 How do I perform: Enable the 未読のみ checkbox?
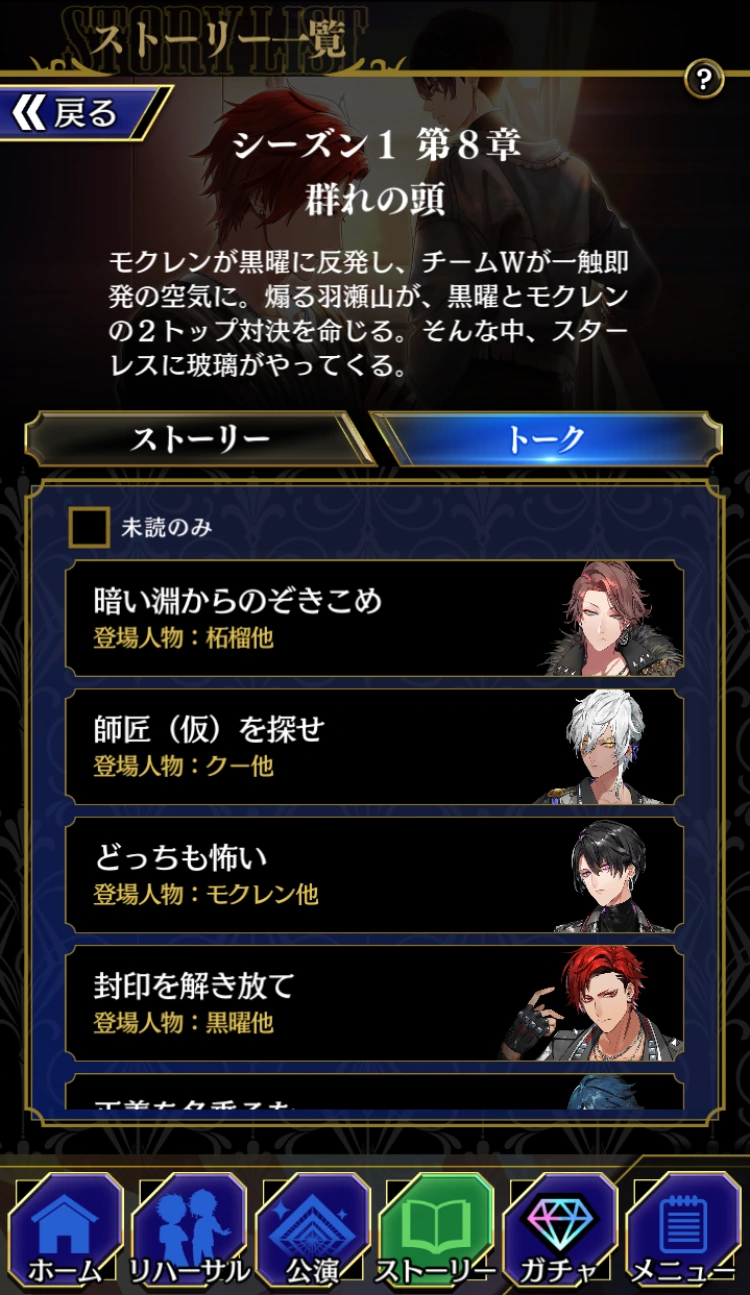coord(89,527)
